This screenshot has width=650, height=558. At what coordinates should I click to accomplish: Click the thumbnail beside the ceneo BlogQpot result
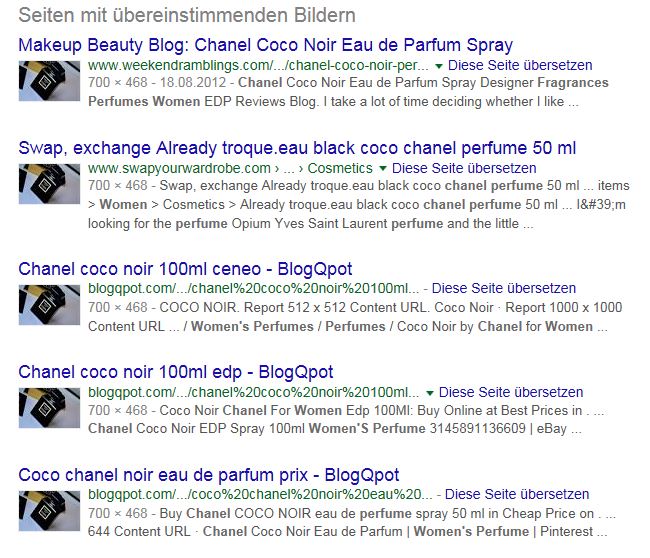click(49, 305)
